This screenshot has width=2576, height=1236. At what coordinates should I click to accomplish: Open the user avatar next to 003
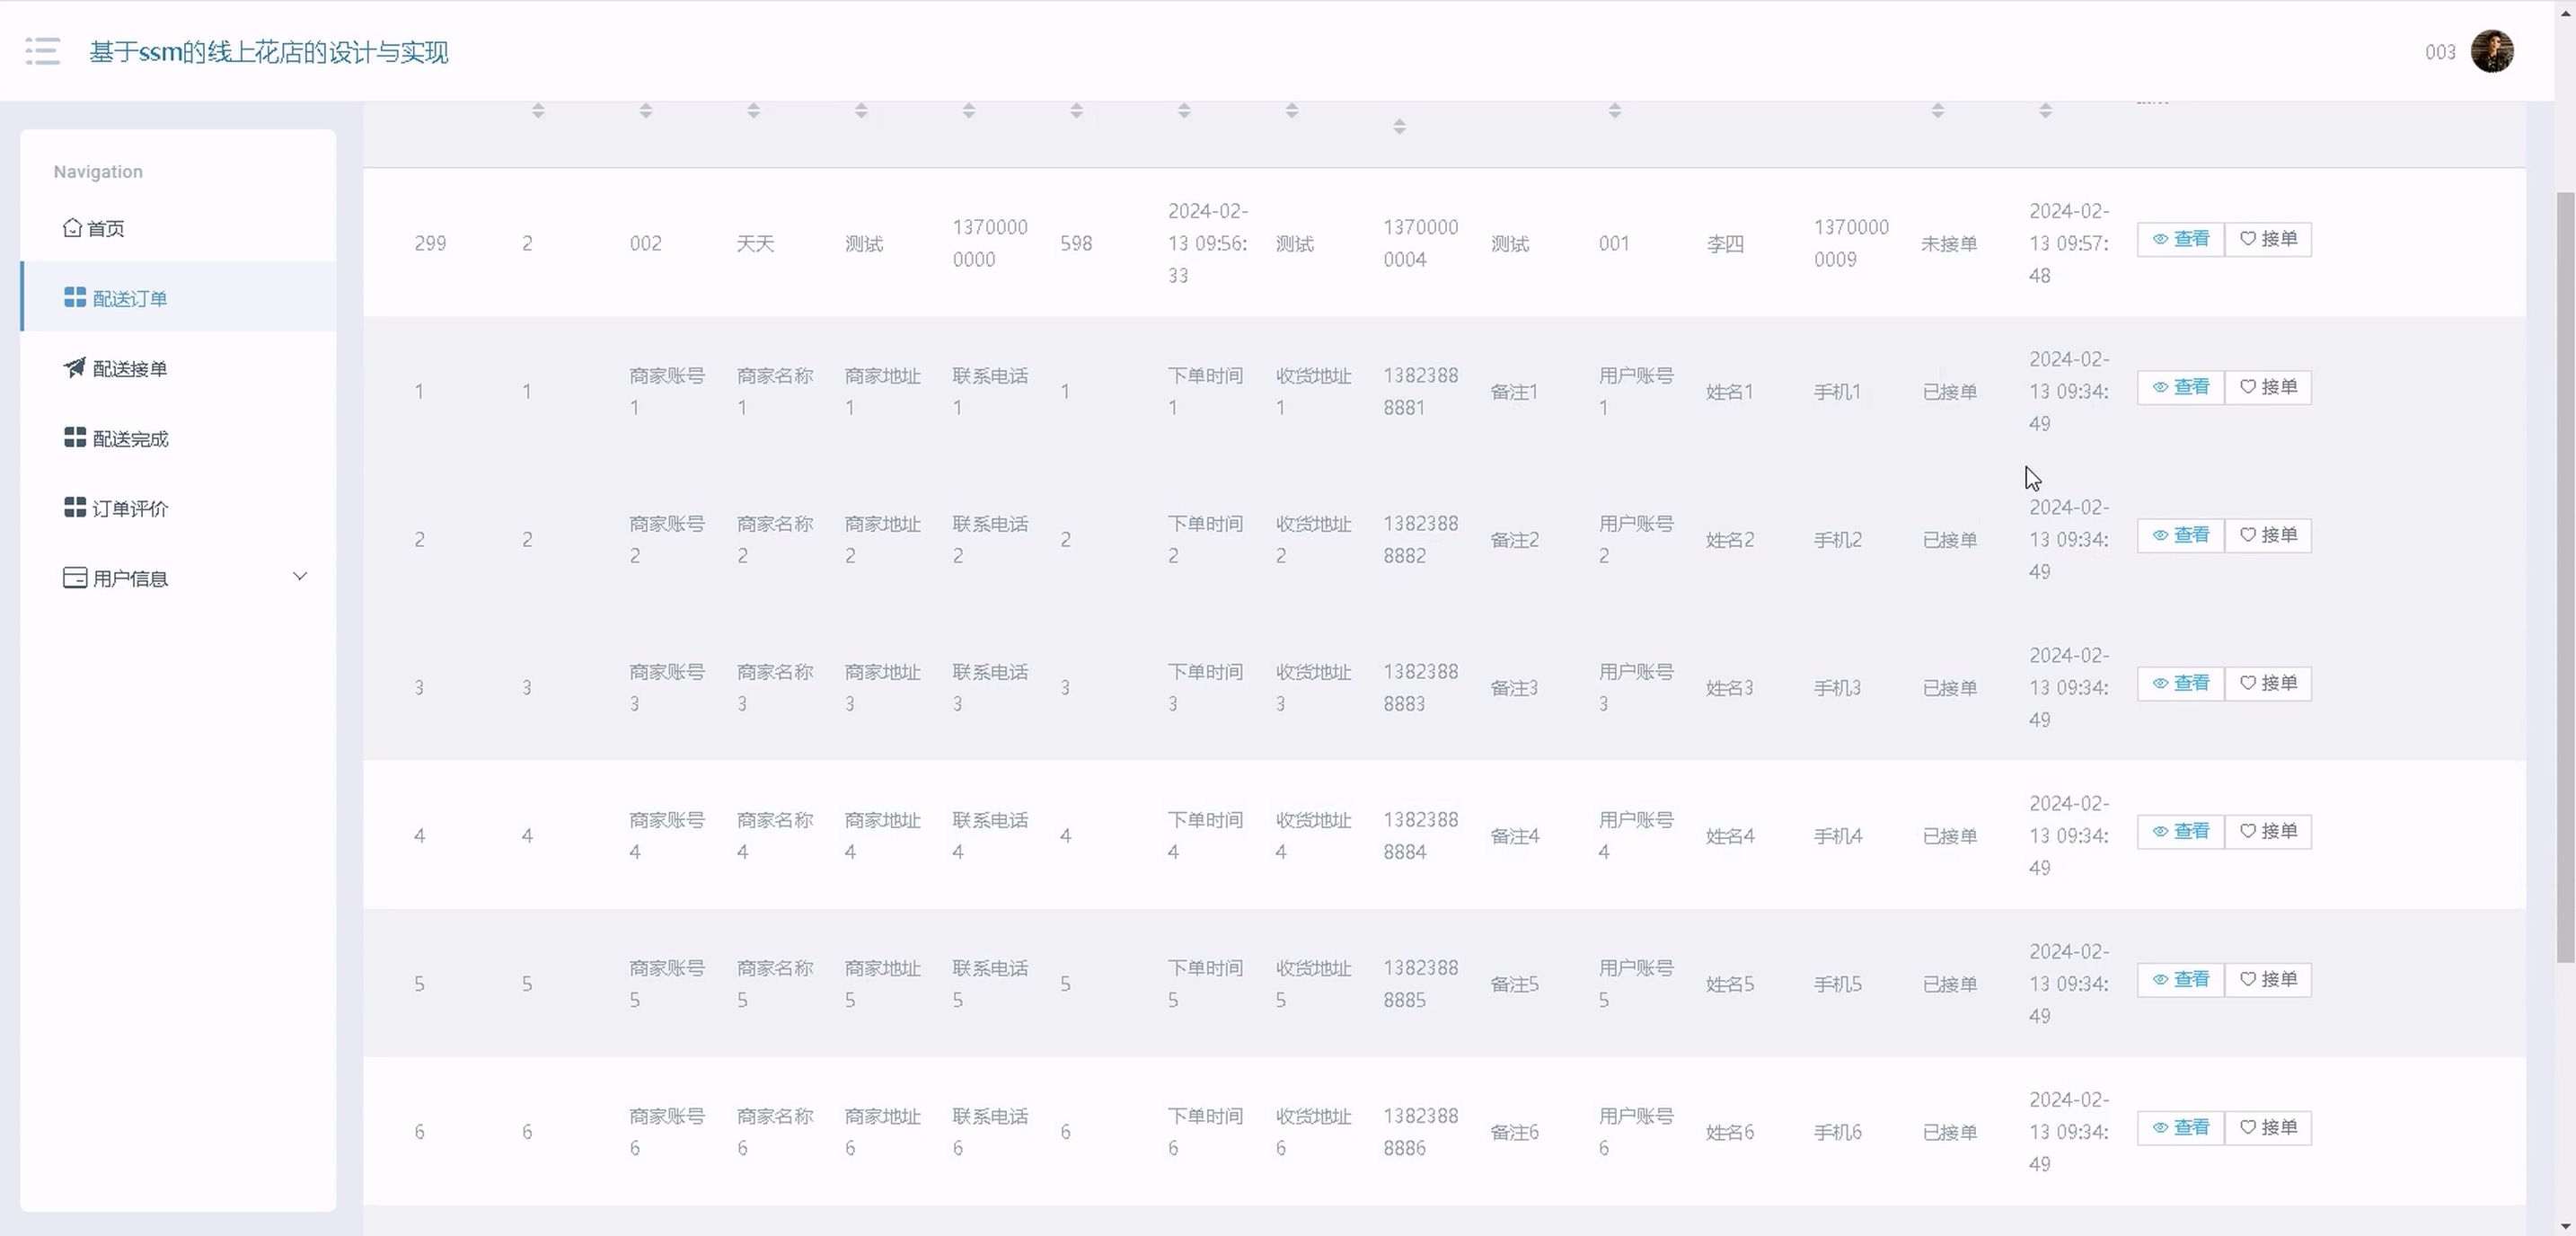pos(2492,52)
